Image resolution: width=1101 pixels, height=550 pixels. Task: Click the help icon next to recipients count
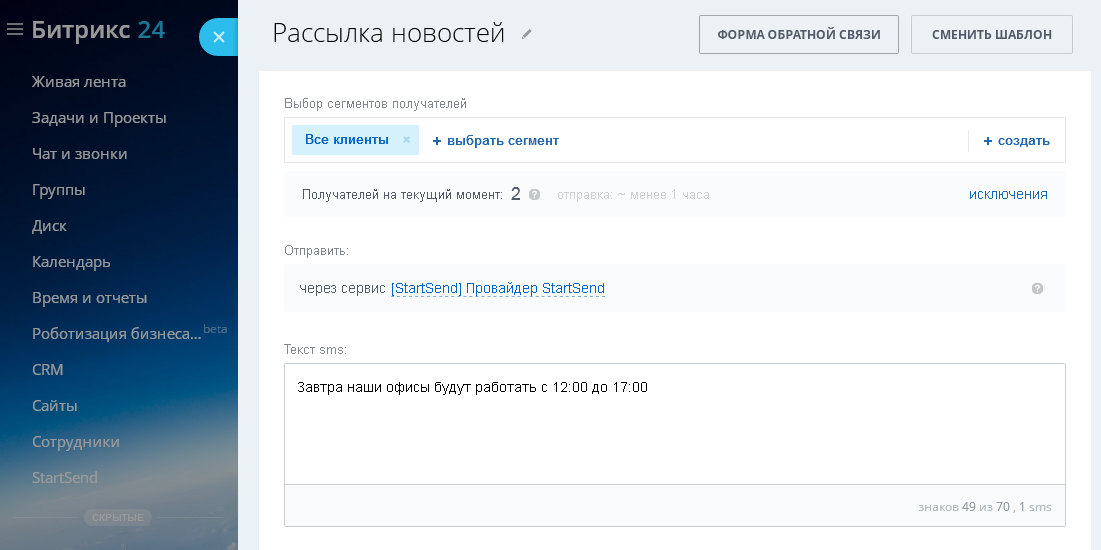pos(534,195)
